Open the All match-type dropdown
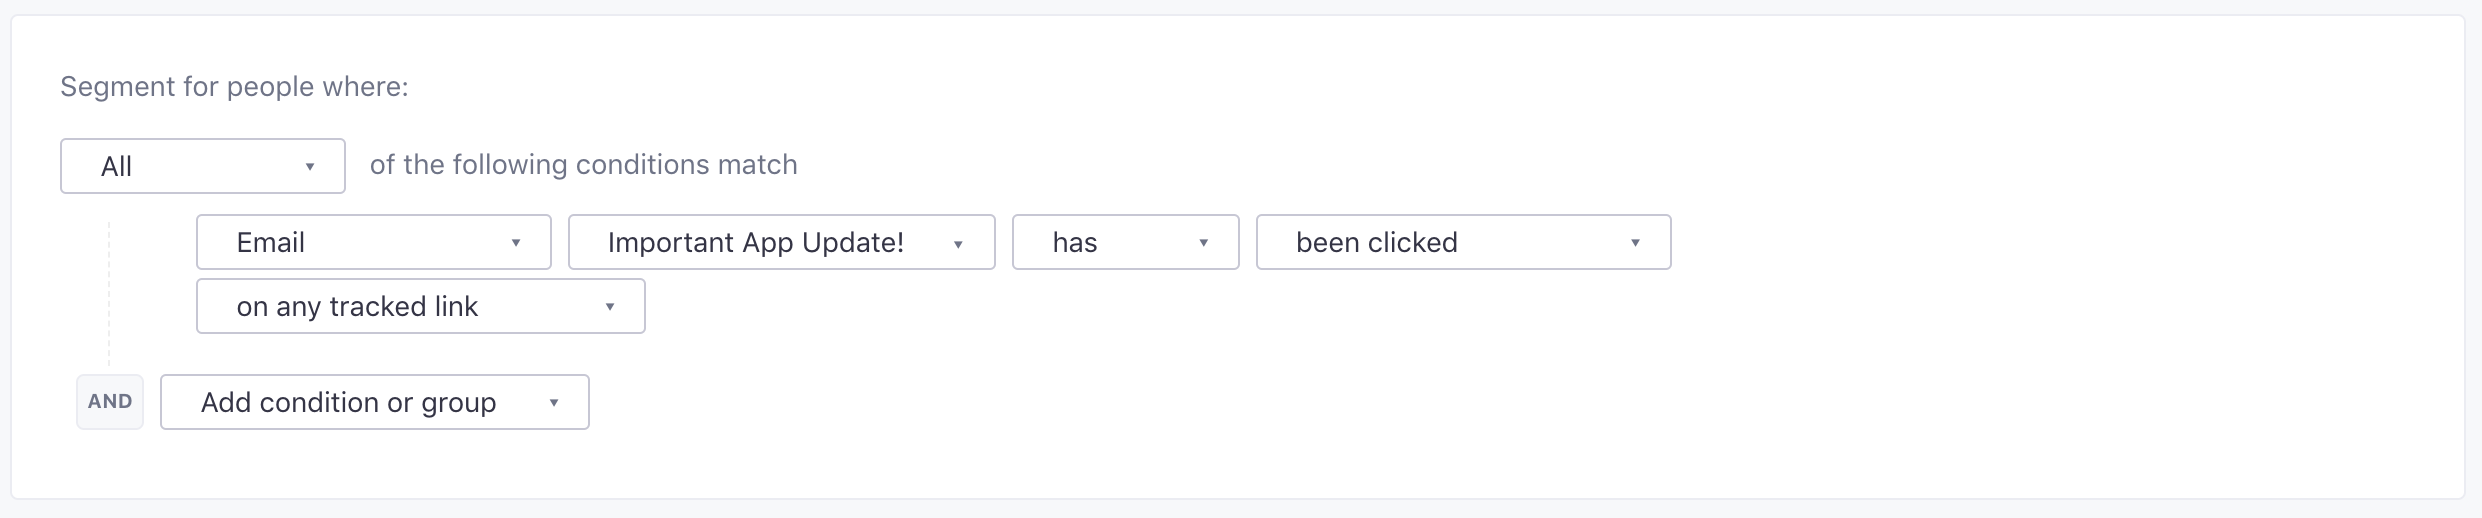2482x518 pixels. click(202, 166)
